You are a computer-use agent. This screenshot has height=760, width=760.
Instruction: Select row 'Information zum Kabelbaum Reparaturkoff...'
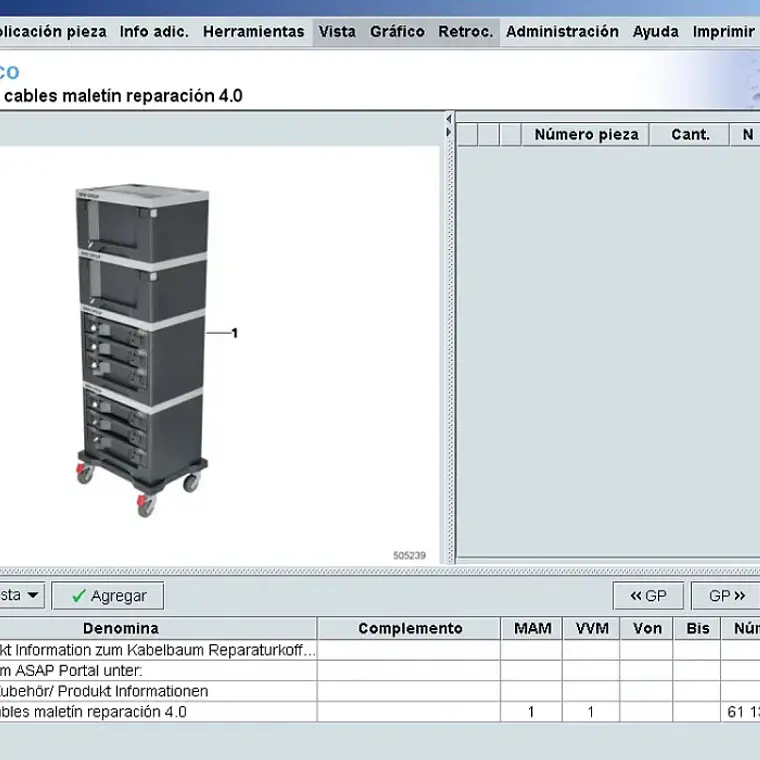380,650
